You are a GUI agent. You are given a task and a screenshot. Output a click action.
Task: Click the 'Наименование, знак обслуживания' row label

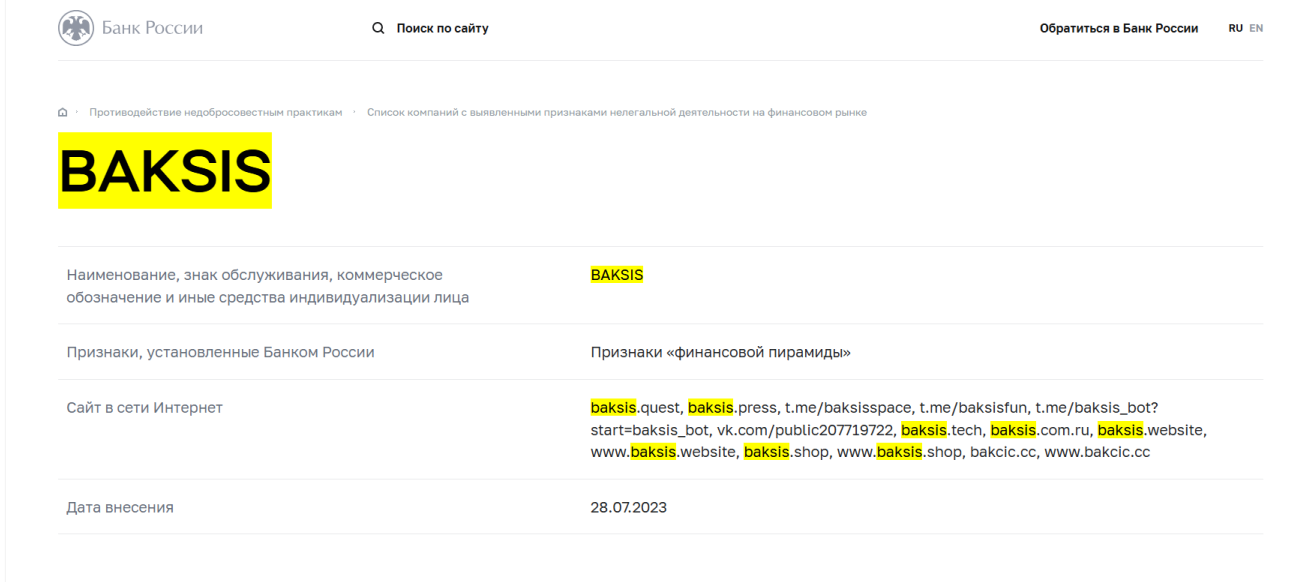point(267,286)
